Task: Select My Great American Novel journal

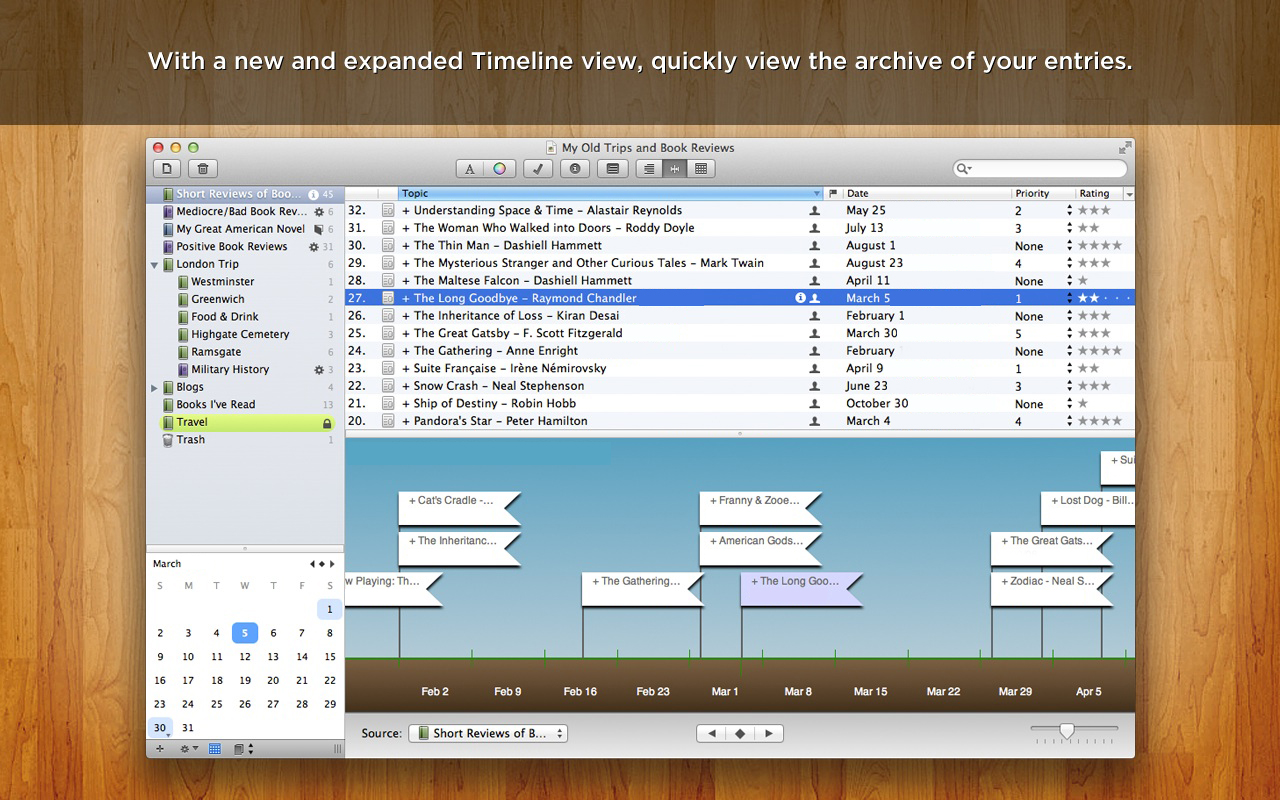Action: click(245, 229)
